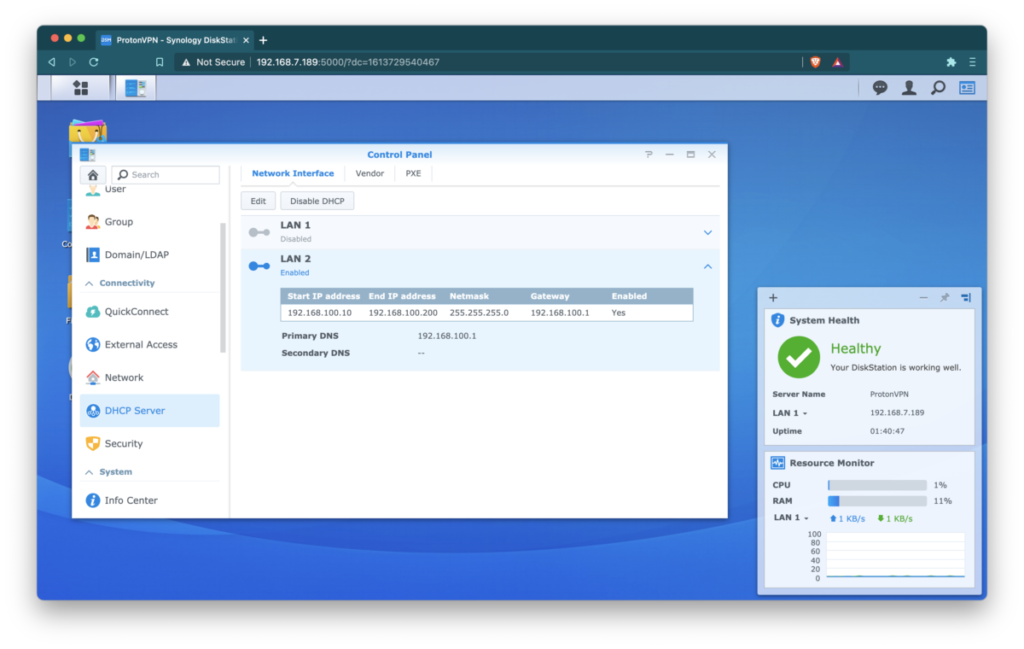Viewport: 1024px width, 649px height.
Task: Click the System Health info icon
Action: coord(777,320)
